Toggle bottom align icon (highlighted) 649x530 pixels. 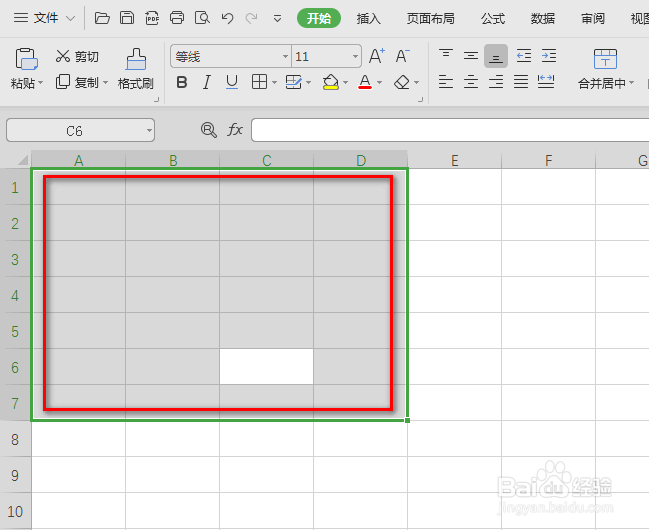(496, 56)
